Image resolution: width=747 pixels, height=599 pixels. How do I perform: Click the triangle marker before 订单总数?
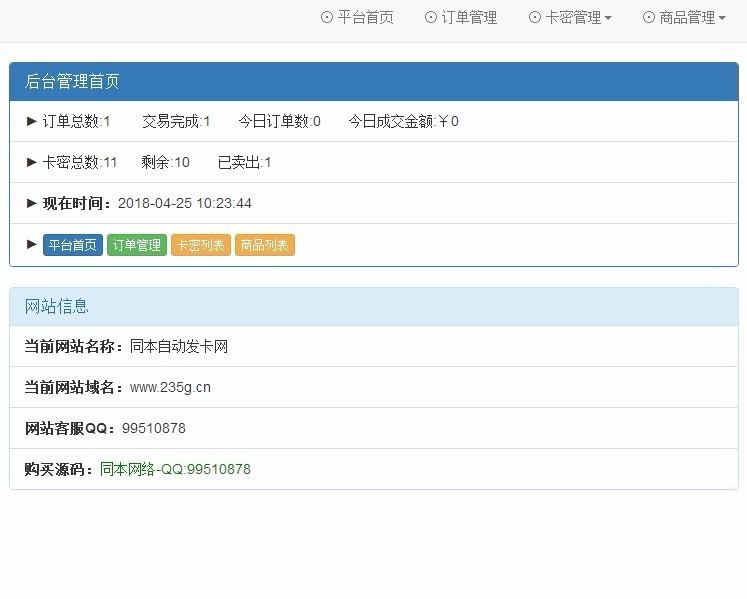click(x=32, y=121)
